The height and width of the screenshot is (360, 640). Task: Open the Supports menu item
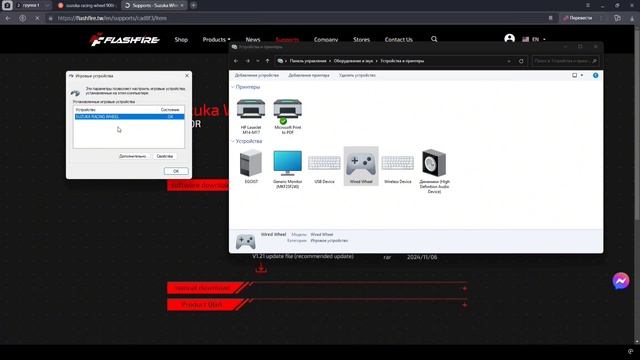pyautogui.click(x=287, y=40)
